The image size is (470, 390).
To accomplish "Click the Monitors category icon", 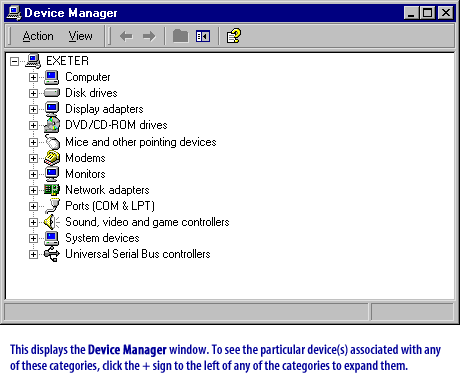I will [x=52, y=174].
